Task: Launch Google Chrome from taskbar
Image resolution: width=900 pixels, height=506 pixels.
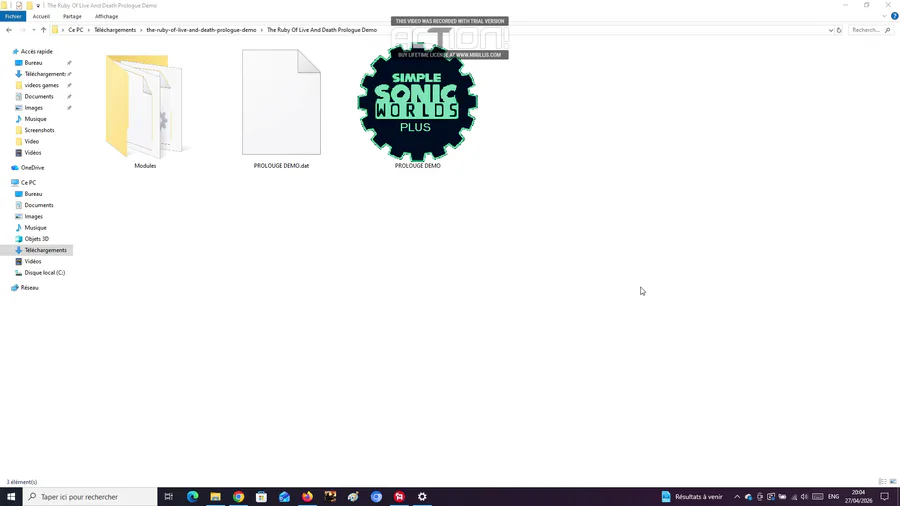Action: [x=238, y=497]
